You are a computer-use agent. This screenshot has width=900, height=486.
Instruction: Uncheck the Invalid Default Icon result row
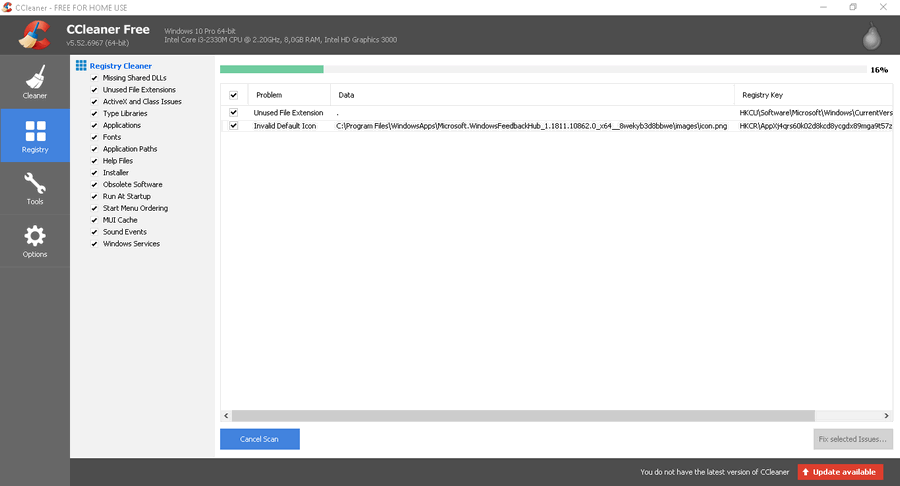(x=234, y=126)
